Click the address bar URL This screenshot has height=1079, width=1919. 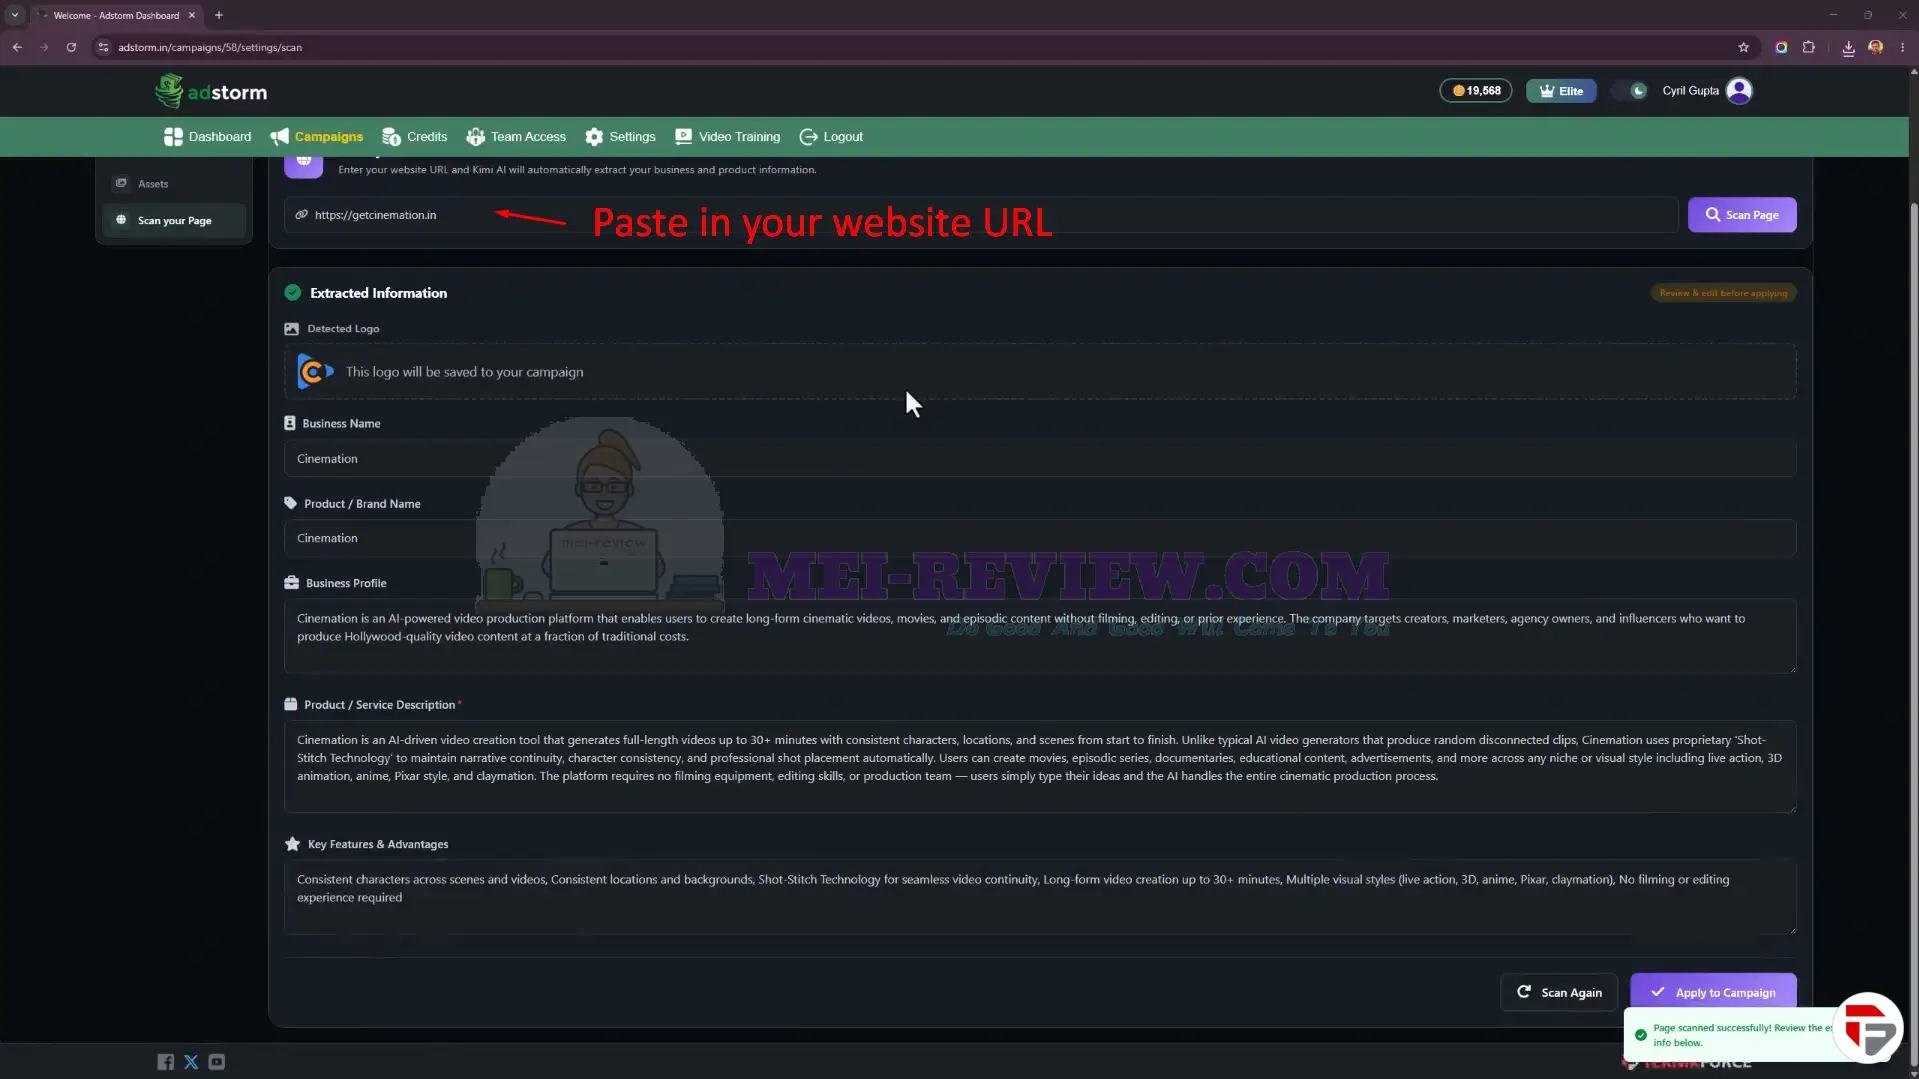point(210,47)
